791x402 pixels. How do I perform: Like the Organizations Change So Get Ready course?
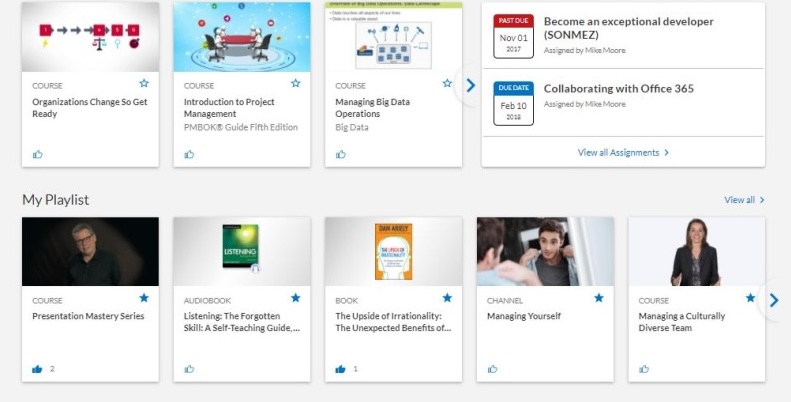(x=38, y=154)
